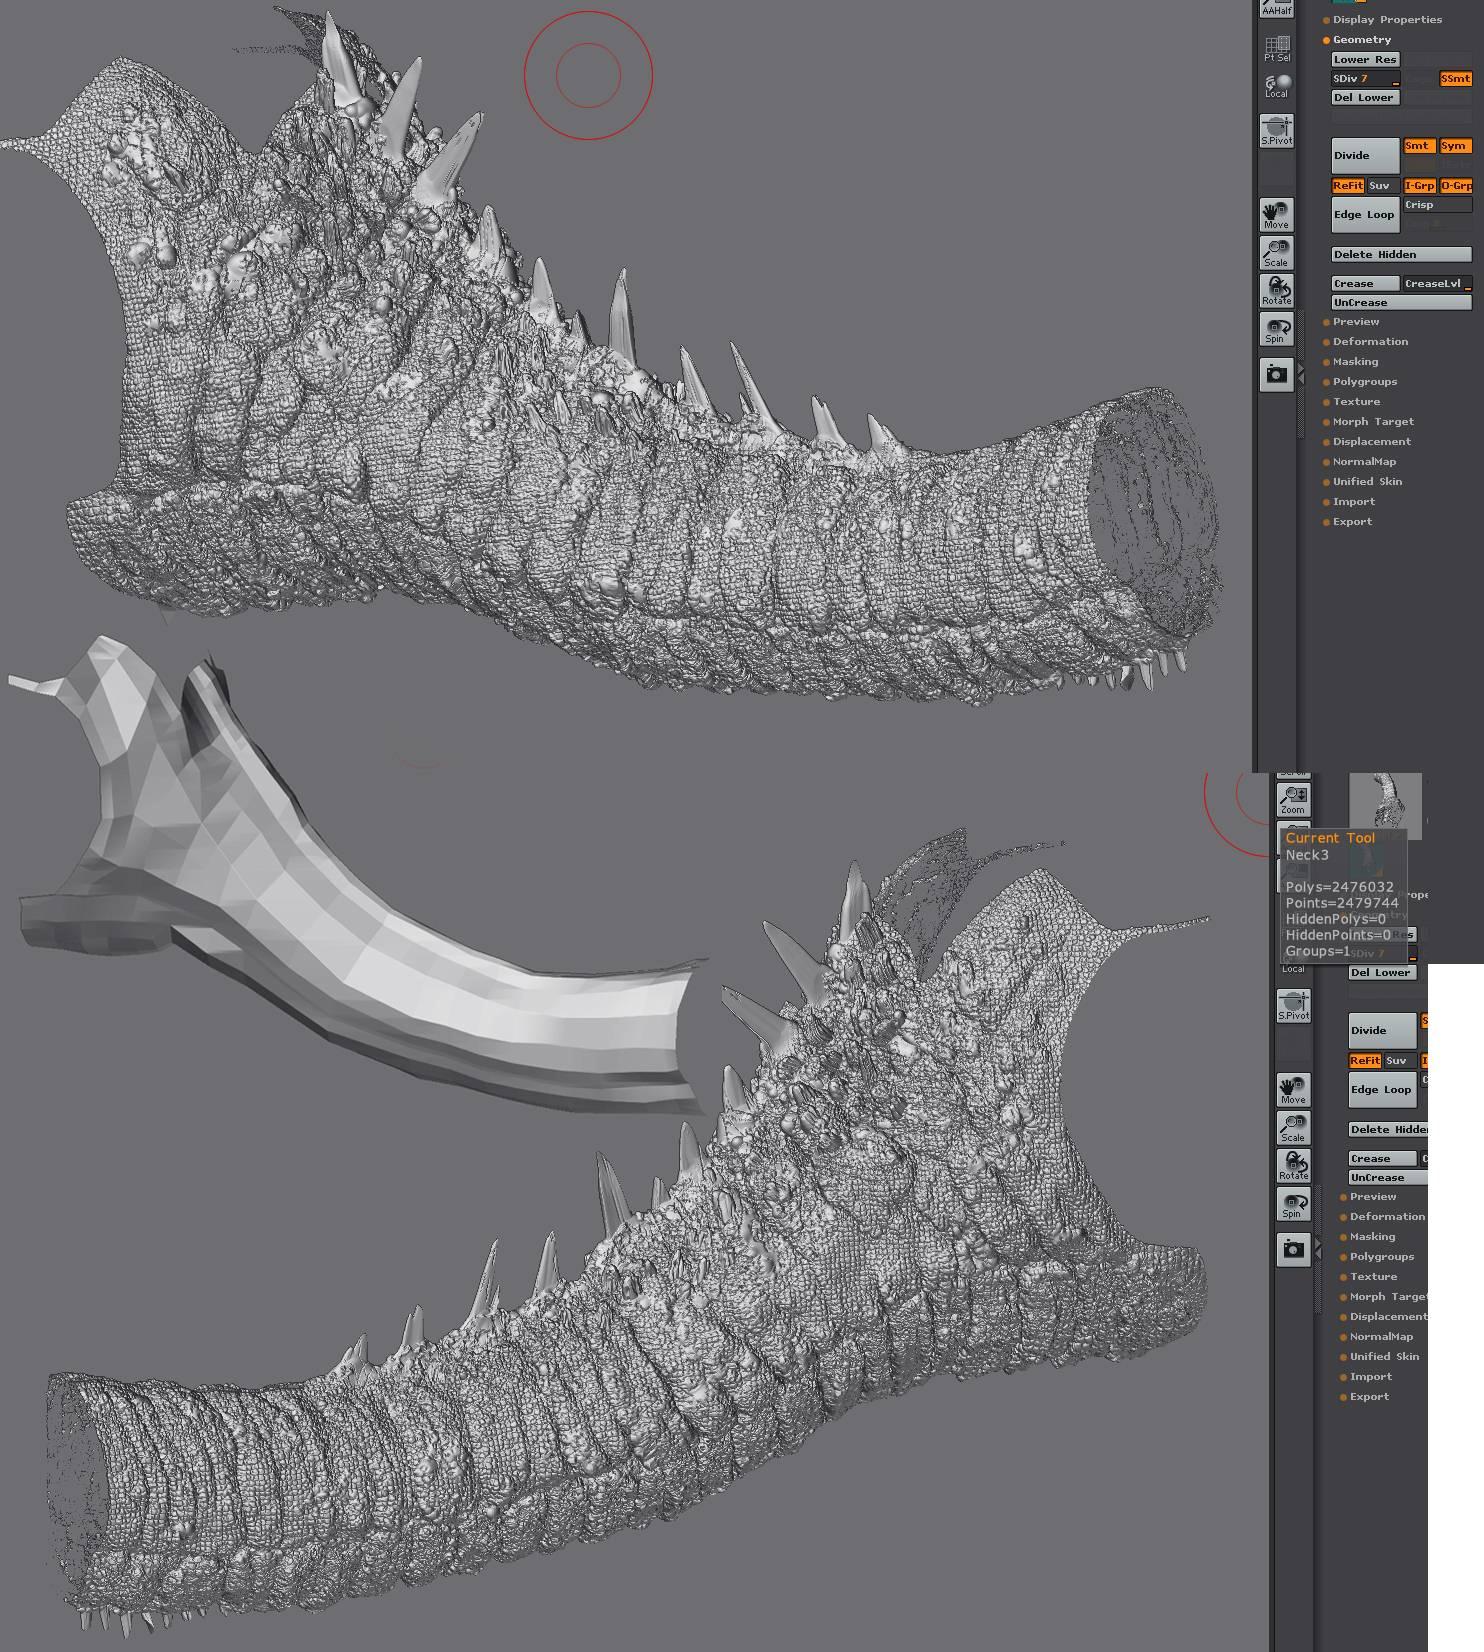Toggle the Smt smoothing option off
Screen dimensions: 1484x1652
tap(1418, 146)
